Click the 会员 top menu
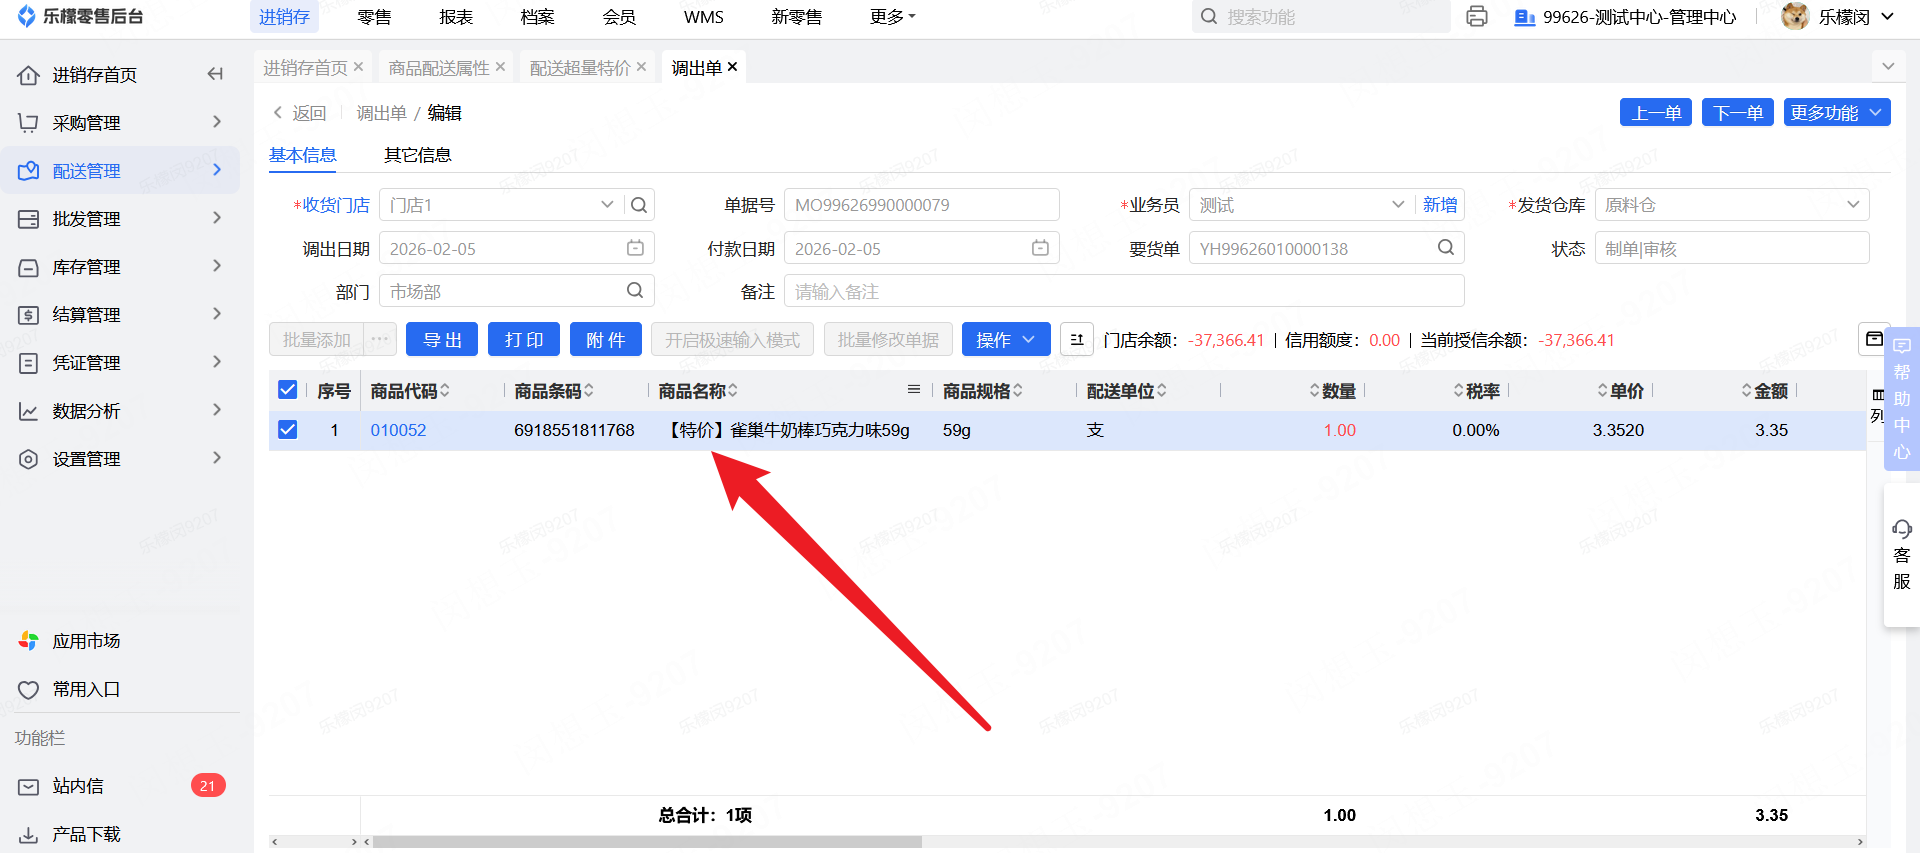 (619, 17)
